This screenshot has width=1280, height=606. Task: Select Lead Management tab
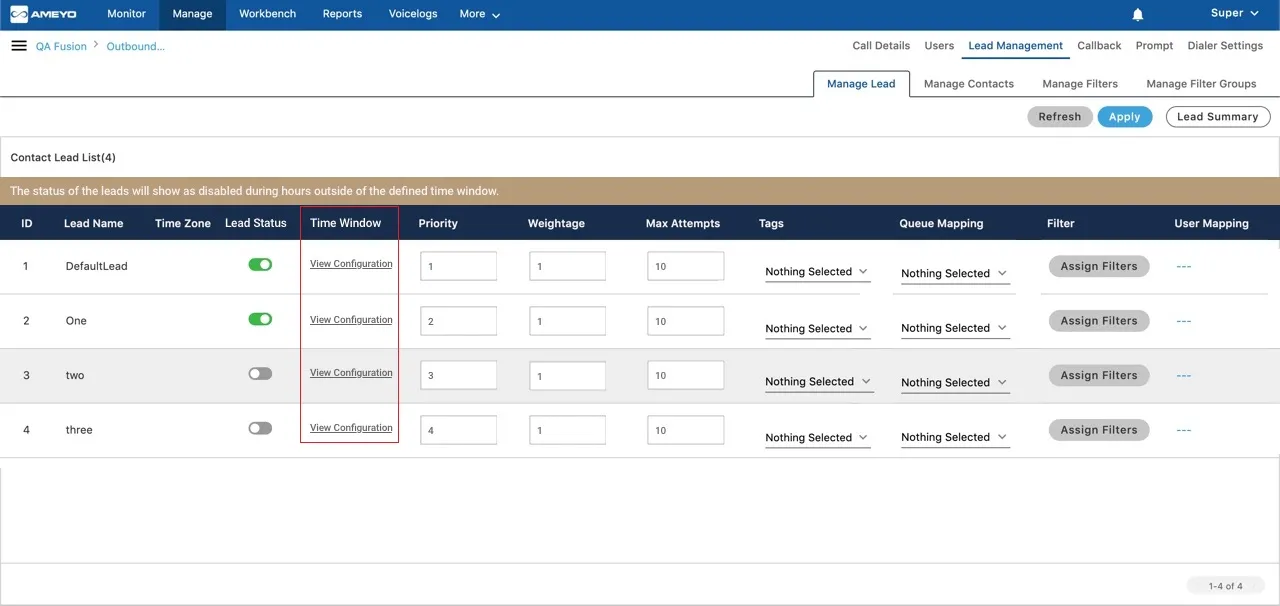pyautogui.click(x=1015, y=46)
